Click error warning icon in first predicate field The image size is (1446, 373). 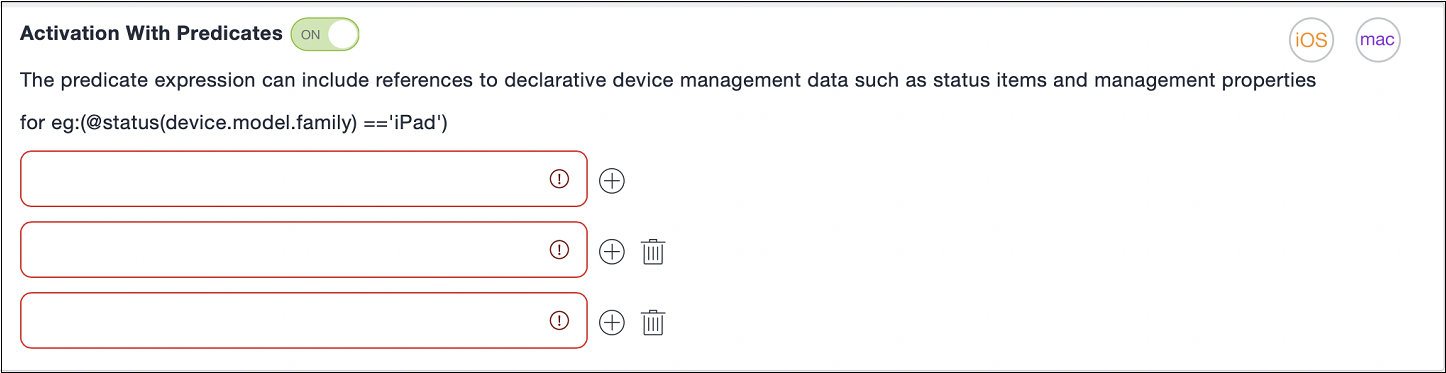click(559, 178)
